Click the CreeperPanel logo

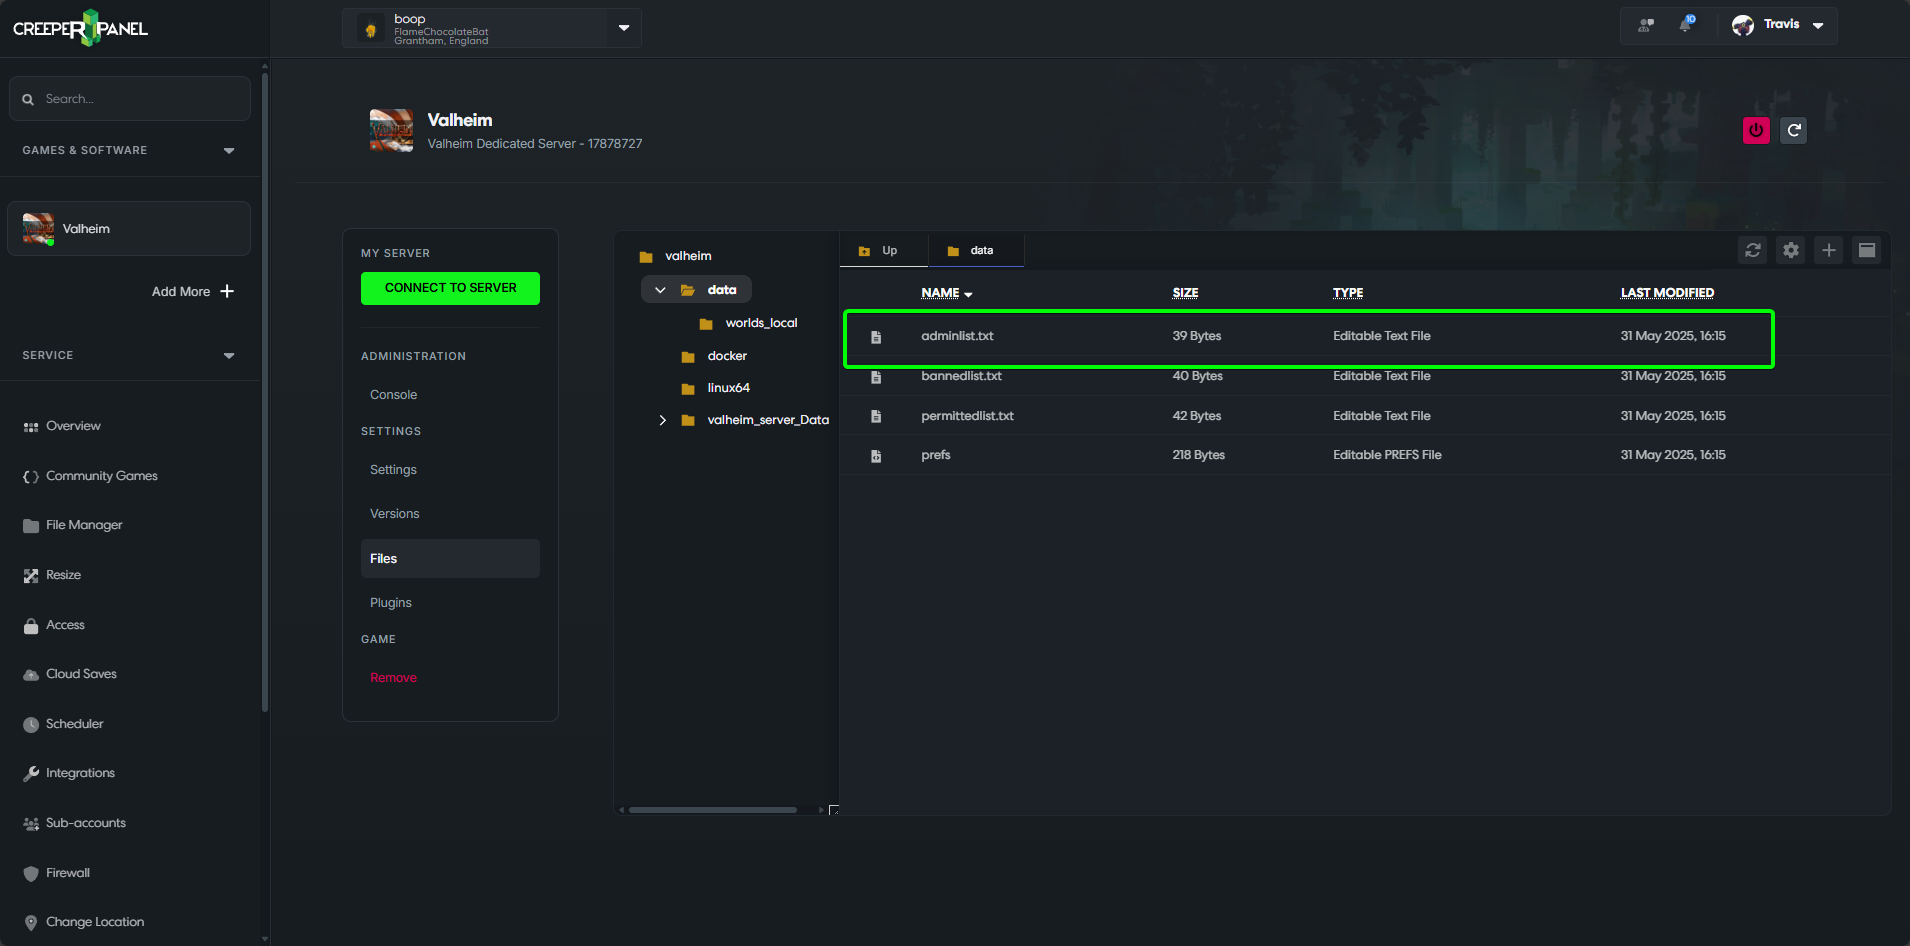pos(80,28)
